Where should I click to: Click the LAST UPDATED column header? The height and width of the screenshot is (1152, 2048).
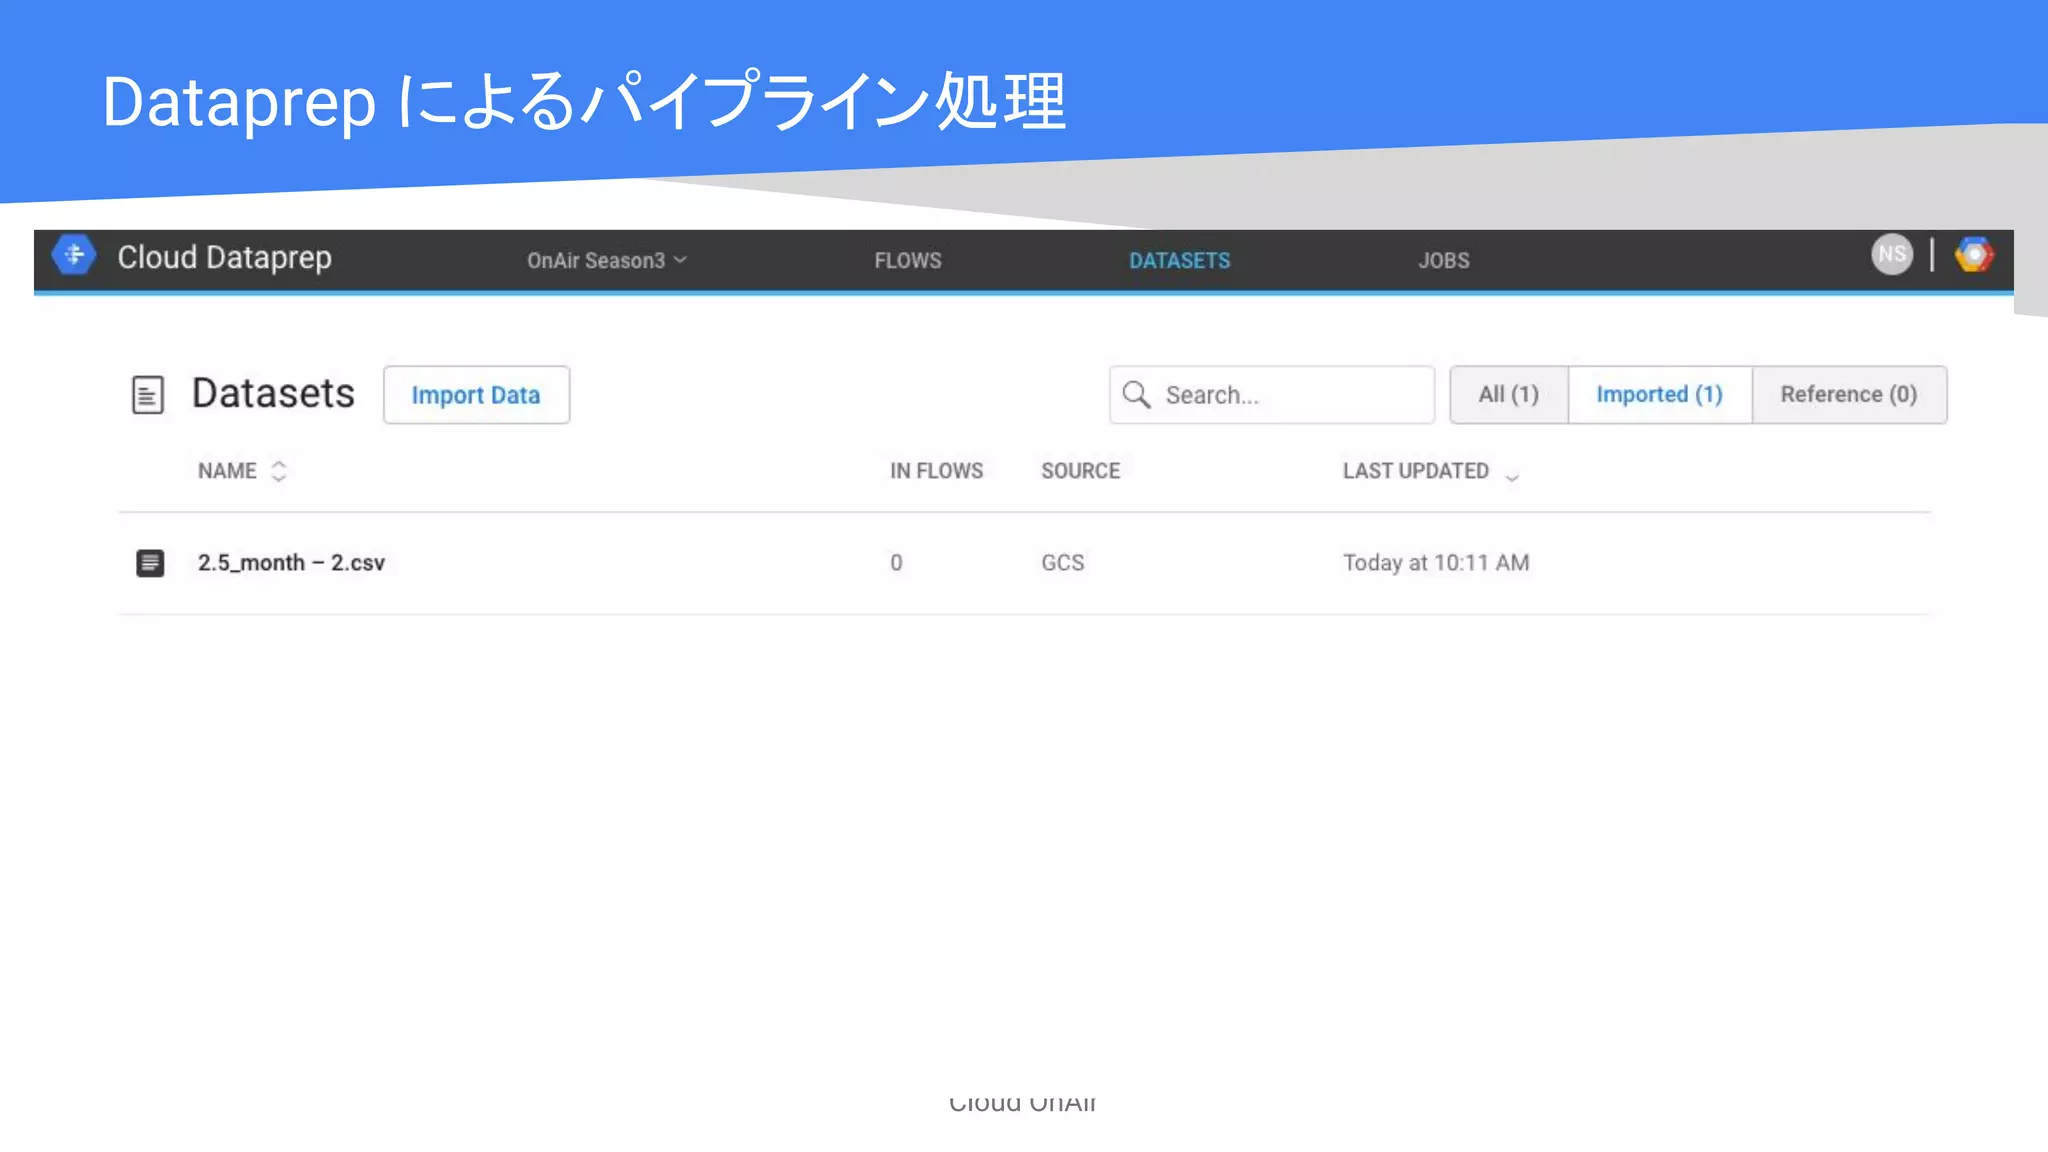point(1415,471)
